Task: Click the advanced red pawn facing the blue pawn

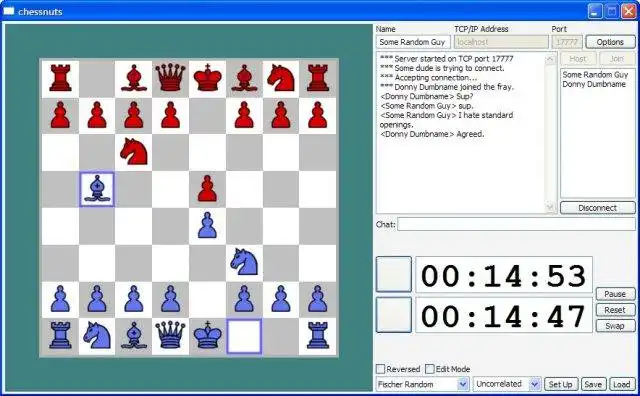Action: pos(207,189)
